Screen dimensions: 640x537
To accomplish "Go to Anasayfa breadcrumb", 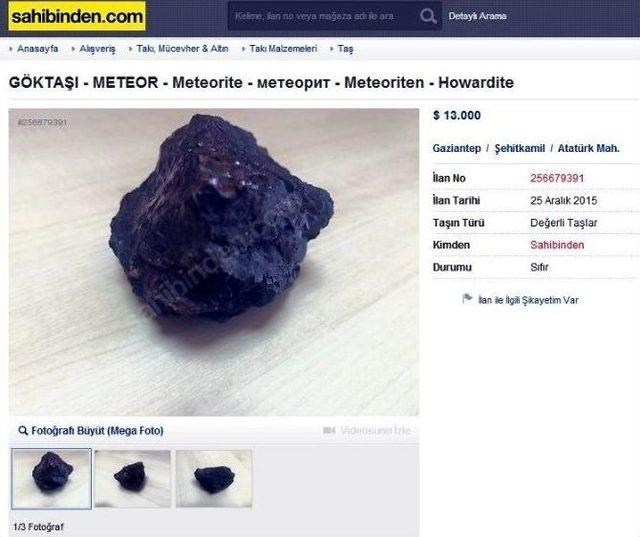I will coord(38,49).
